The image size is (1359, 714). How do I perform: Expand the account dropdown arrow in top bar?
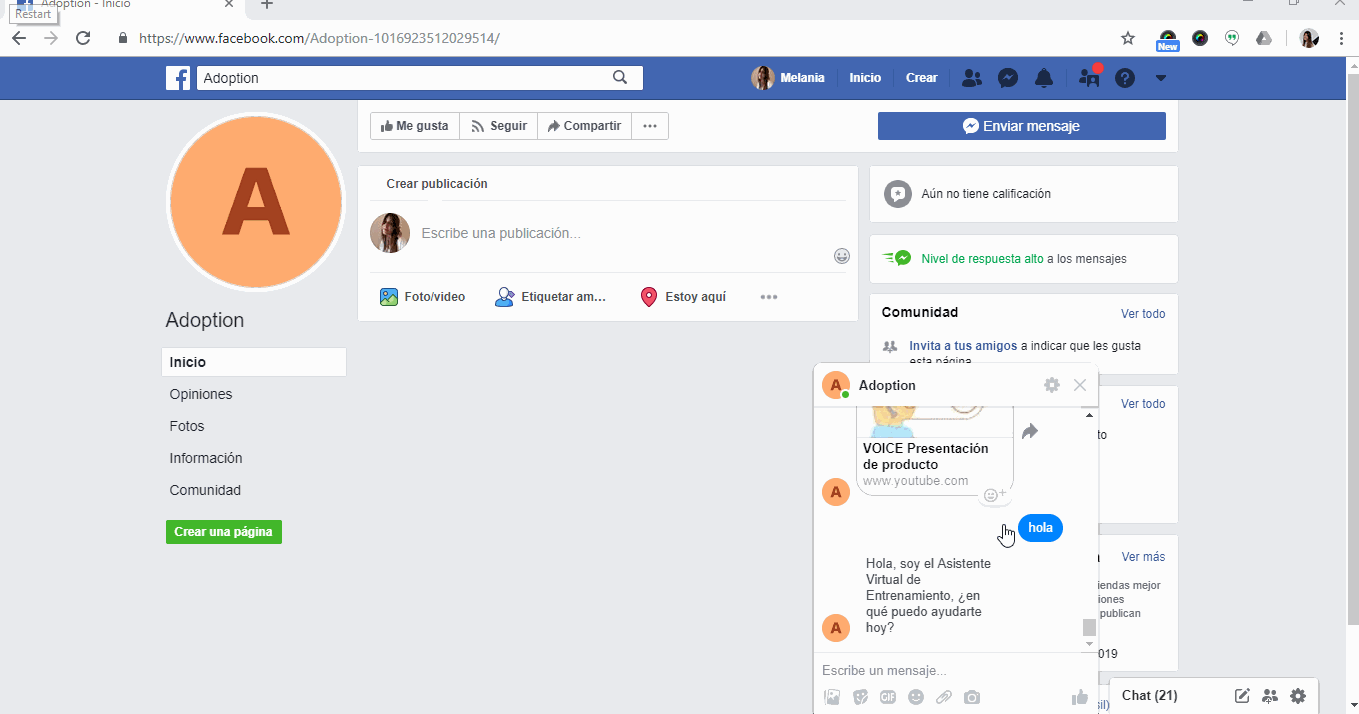tap(1160, 78)
